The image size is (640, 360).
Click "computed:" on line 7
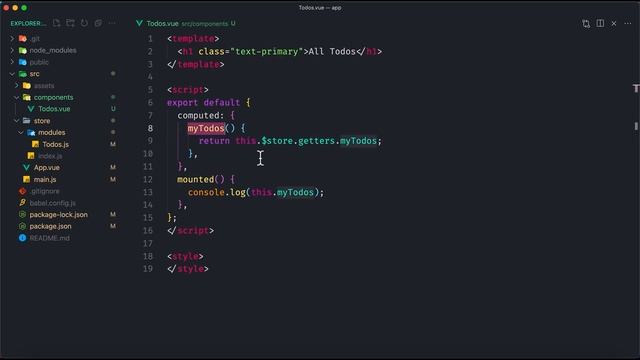(201, 116)
